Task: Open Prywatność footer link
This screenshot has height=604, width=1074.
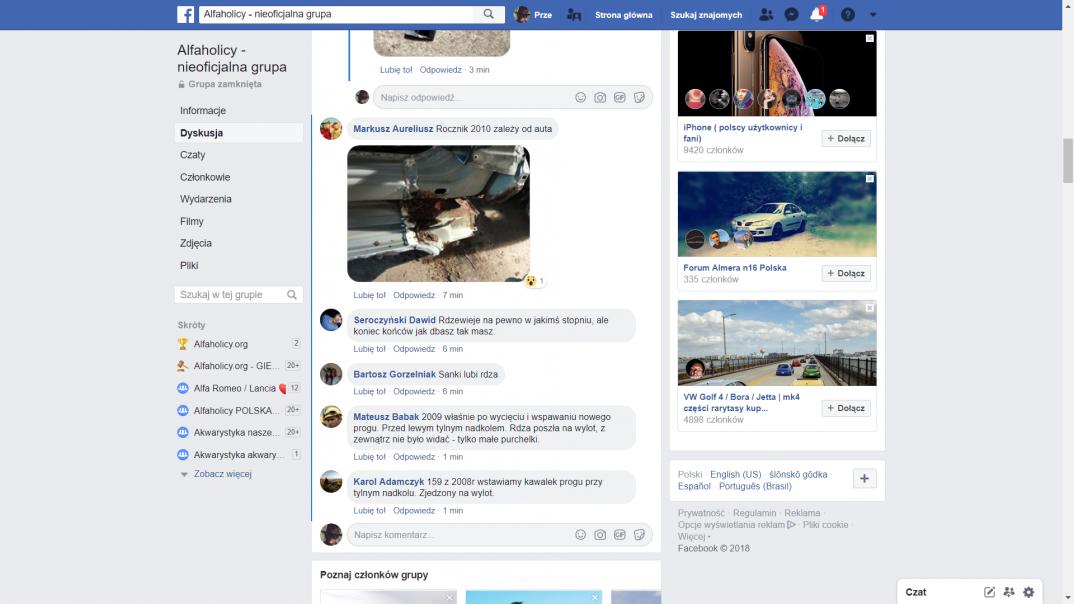Action: coord(701,513)
